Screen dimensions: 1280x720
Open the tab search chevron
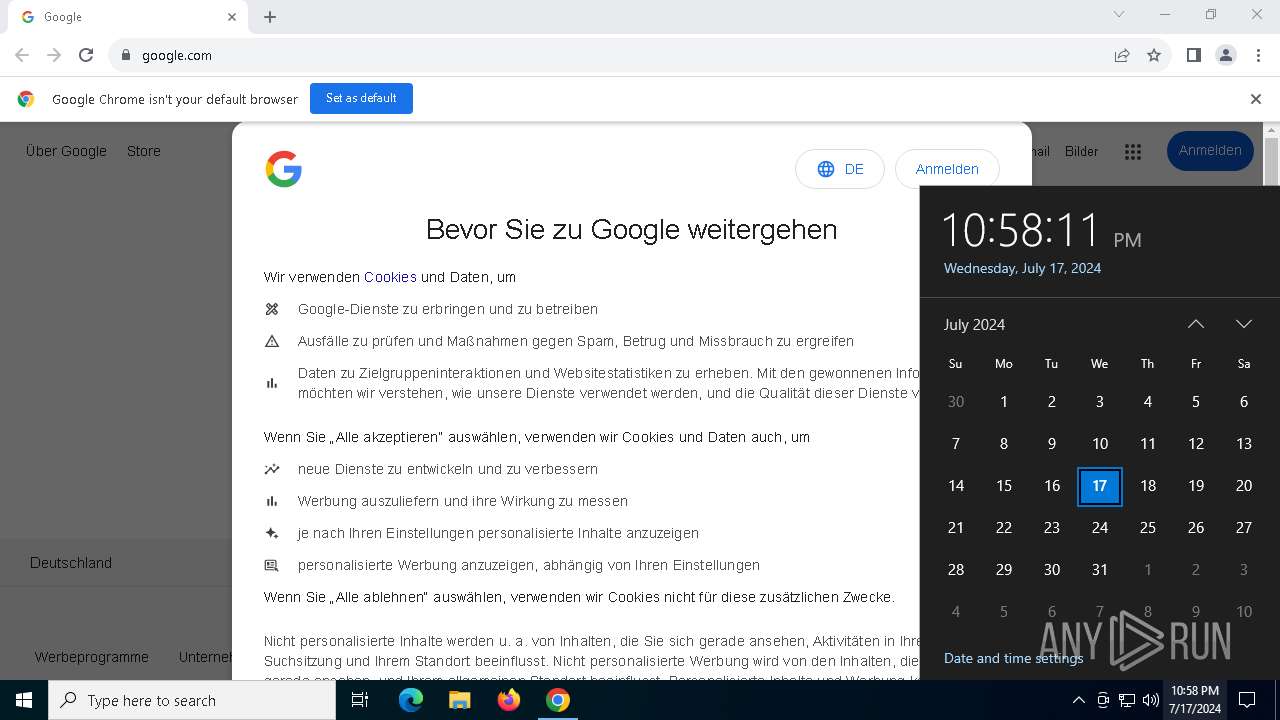point(1119,15)
